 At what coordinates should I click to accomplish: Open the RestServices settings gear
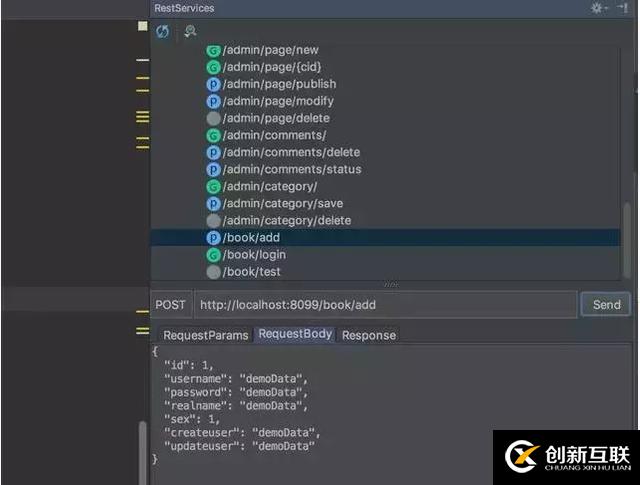[x=598, y=8]
